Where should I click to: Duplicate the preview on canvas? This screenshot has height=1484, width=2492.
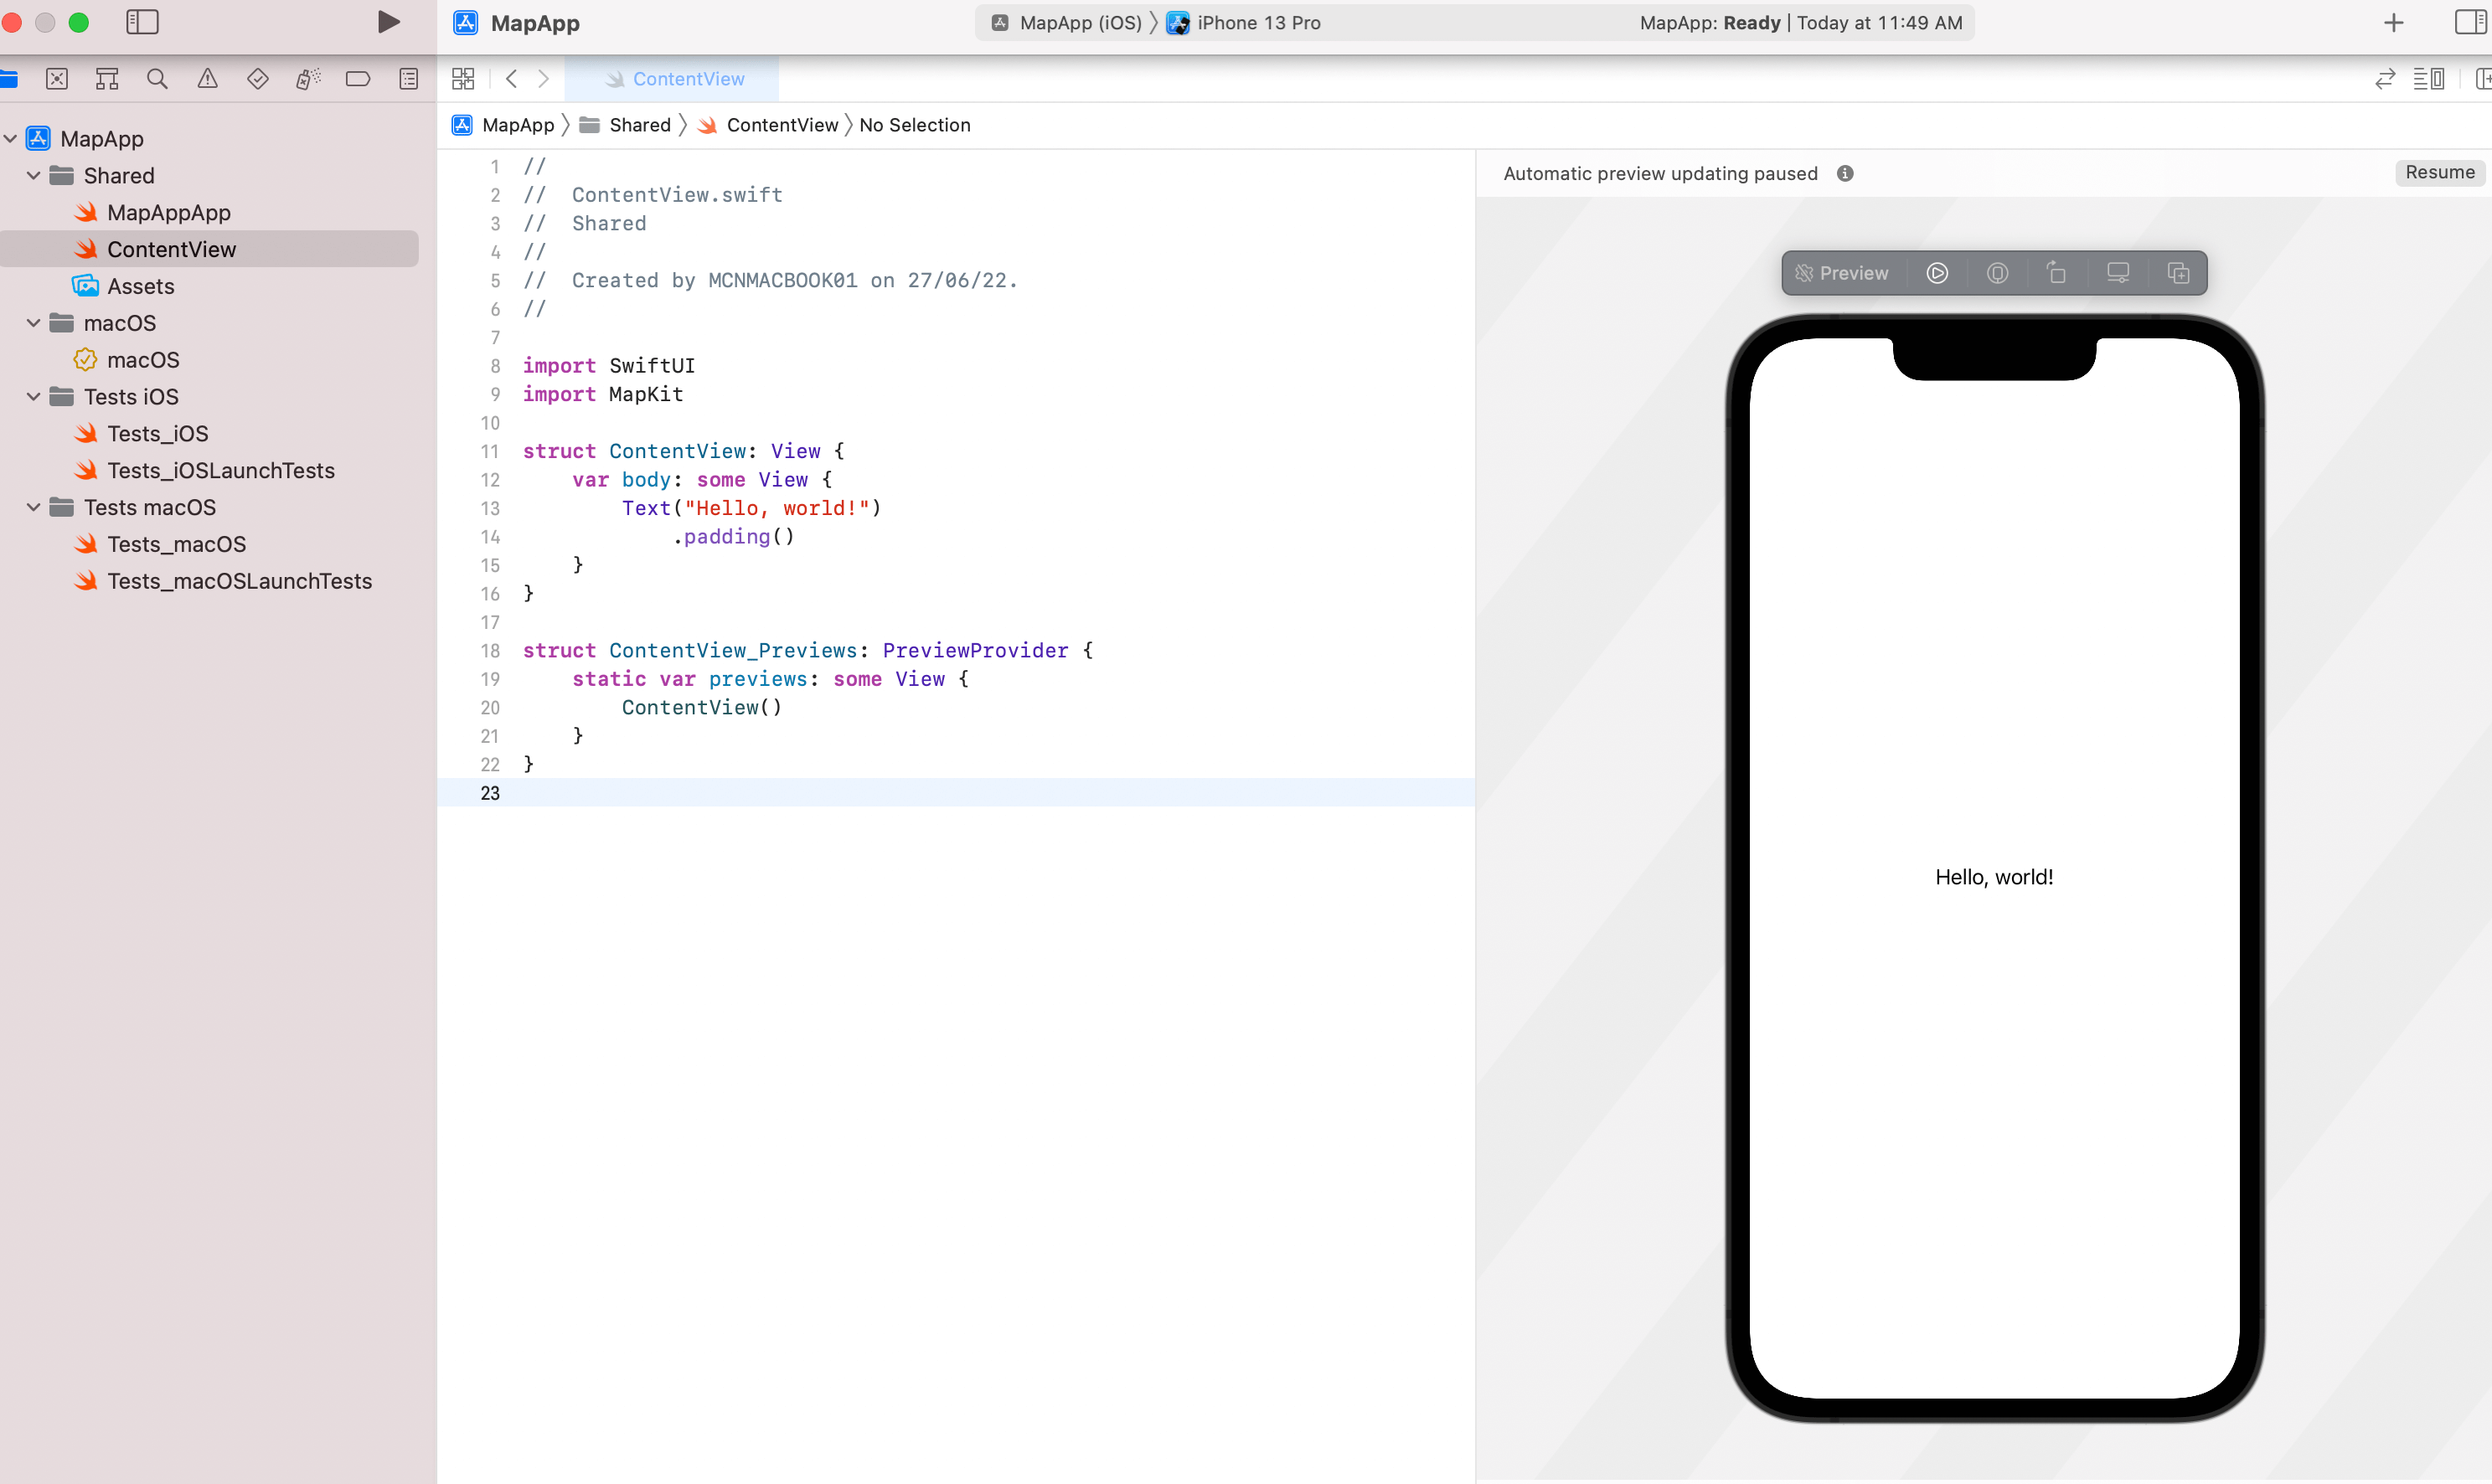click(2178, 273)
